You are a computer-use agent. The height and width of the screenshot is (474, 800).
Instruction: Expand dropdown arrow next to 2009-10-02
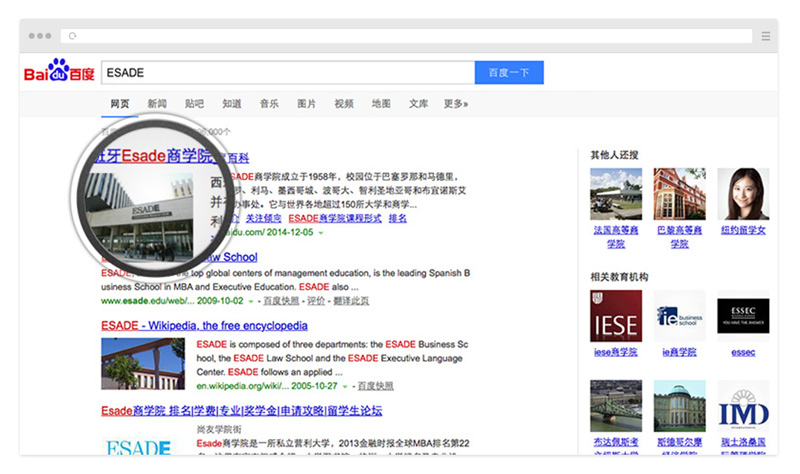(251, 301)
